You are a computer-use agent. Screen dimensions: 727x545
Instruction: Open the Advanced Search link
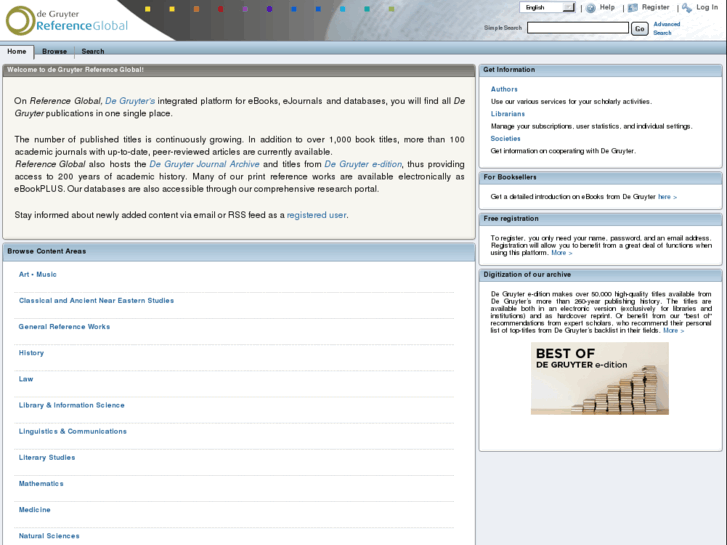click(x=666, y=28)
